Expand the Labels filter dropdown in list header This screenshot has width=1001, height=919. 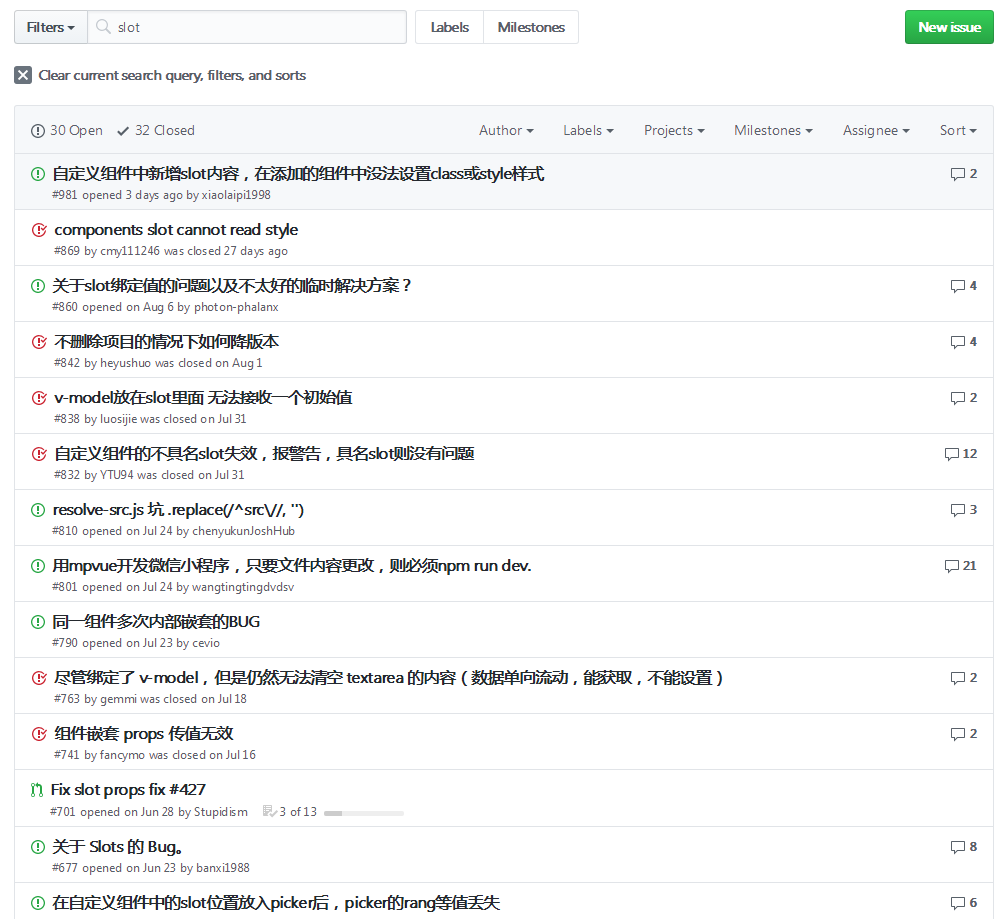588,130
